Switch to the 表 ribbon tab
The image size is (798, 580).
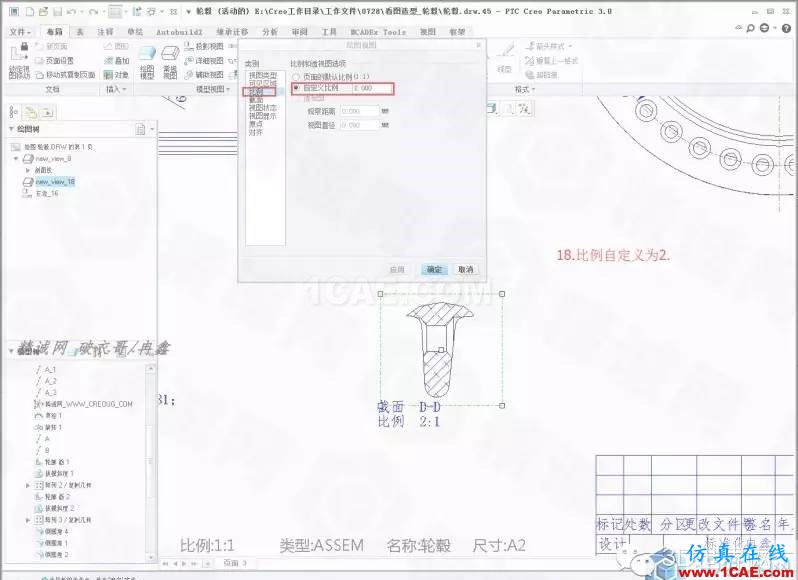coord(80,32)
